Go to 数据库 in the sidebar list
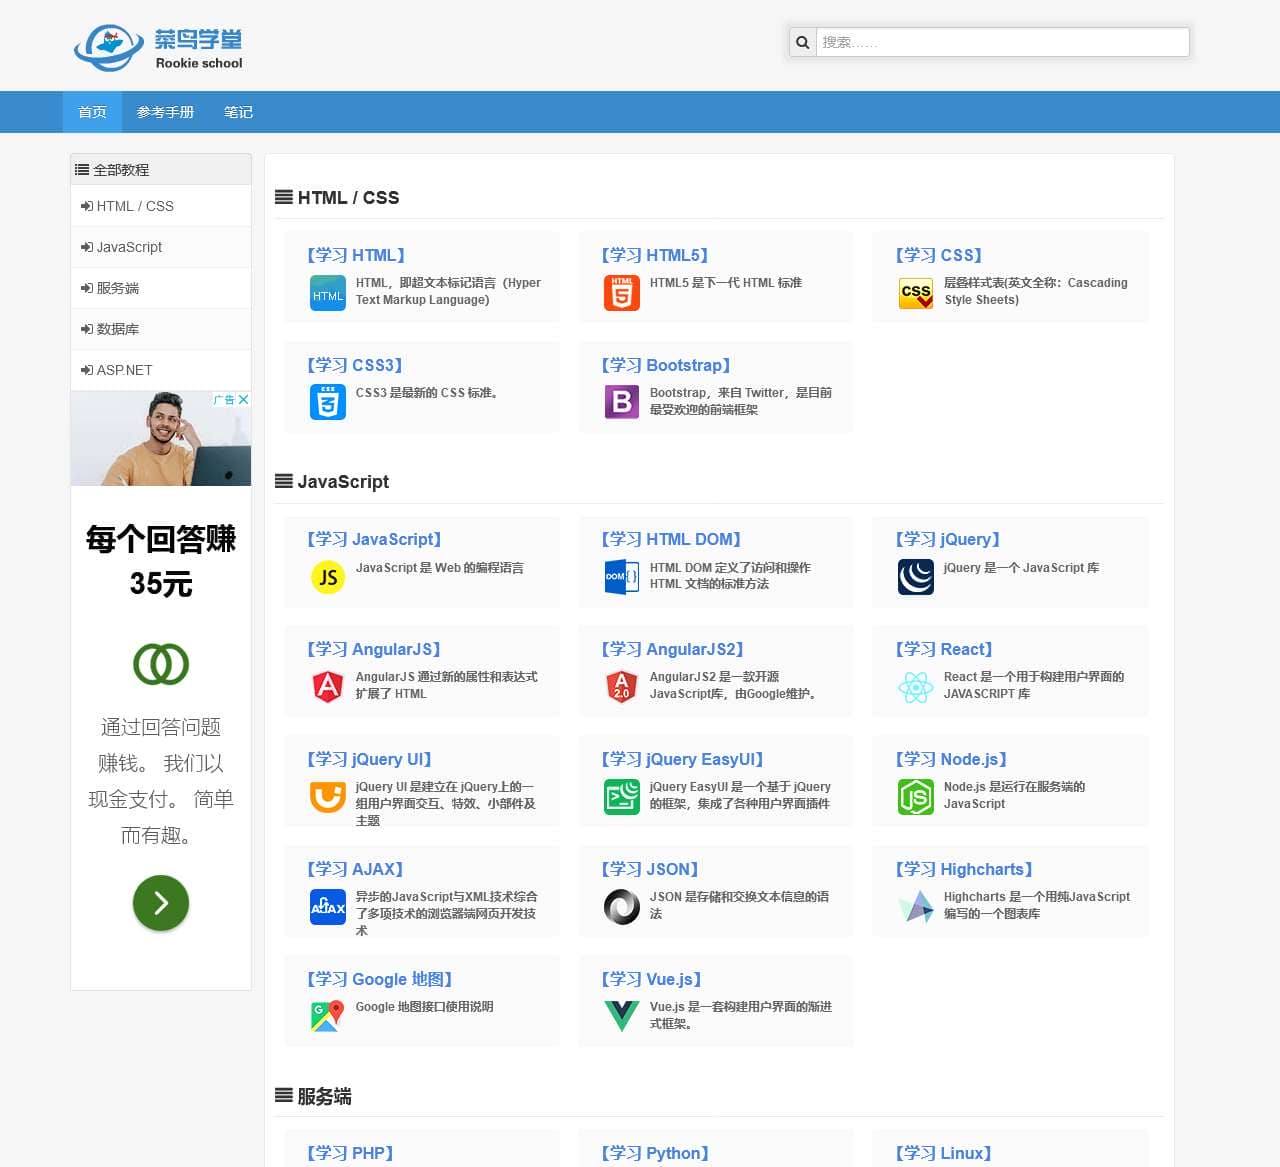This screenshot has width=1280, height=1167. click(117, 329)
